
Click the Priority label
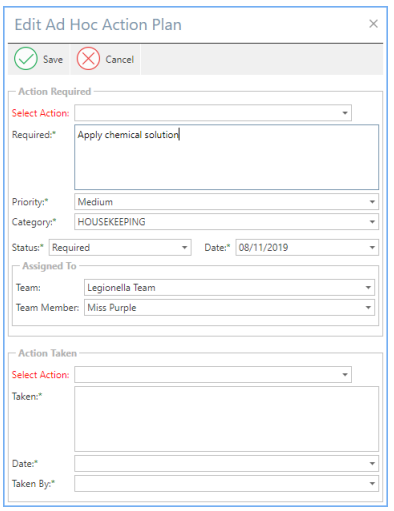coord(30,202)
